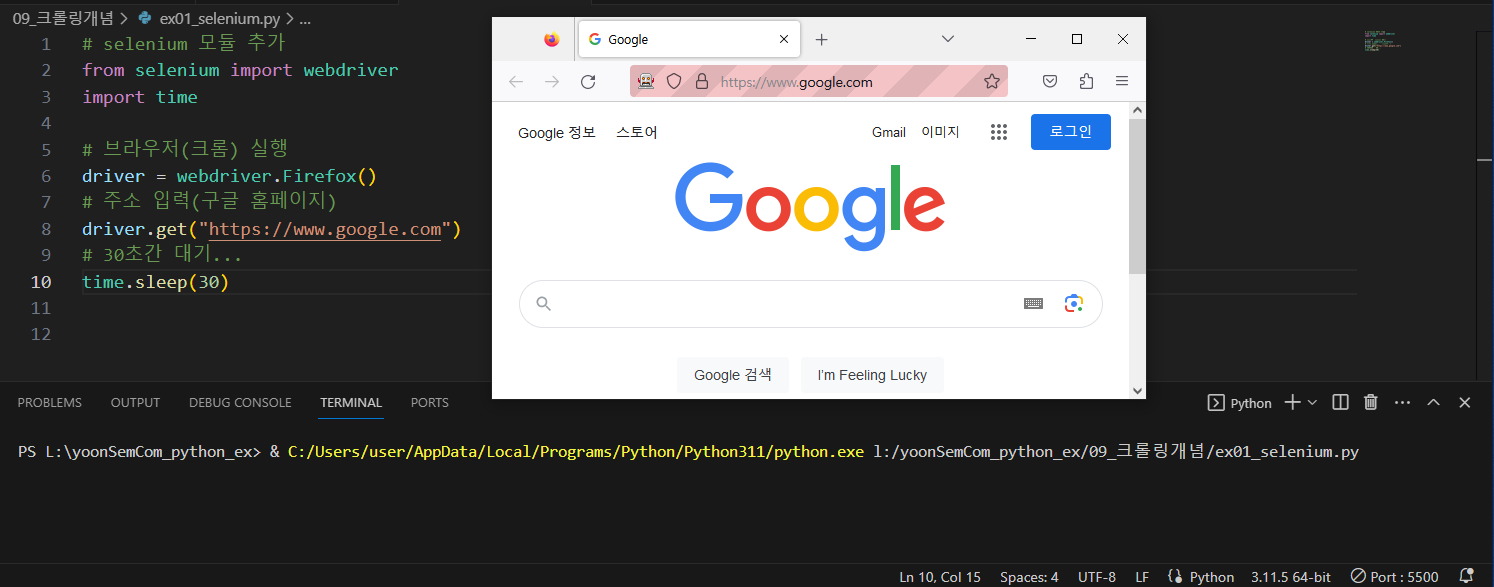Viewport: 1494px width, 587px height.
Task: Click the Firefox page vertical scrollbar thumb
Action: tap(1137, 196)
